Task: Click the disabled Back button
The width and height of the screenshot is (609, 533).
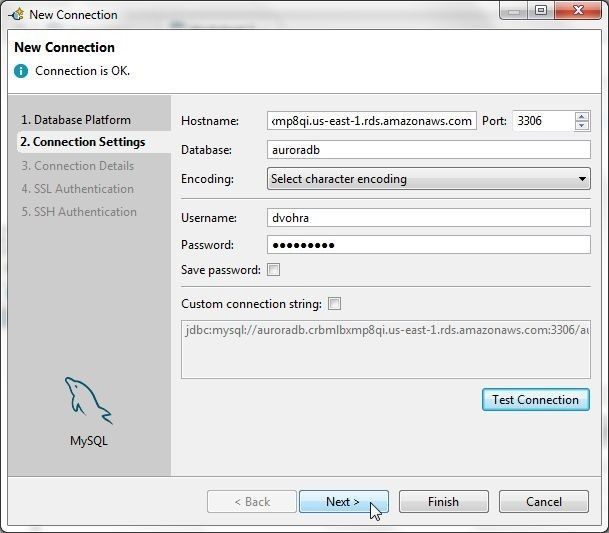Action: [252, 502]
